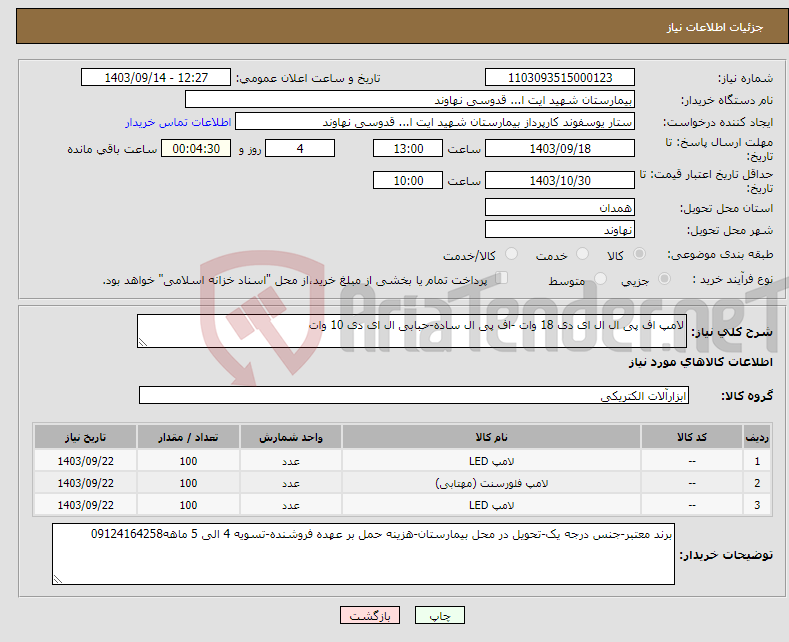The image size is (789, 642).
Task: Click the توضیحات خریدار notes textarea
Action: tap(363, 554)
